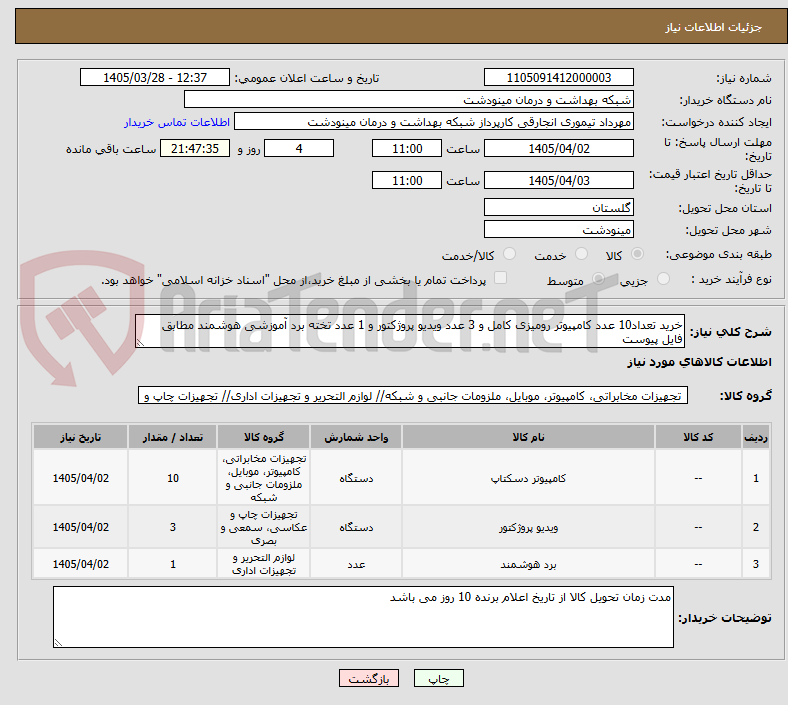Viewport: 788px width, 705px height.
Task: Click the لوازم التحریر و تجهیزات اداری group cell
Action: tap(264, 564)
